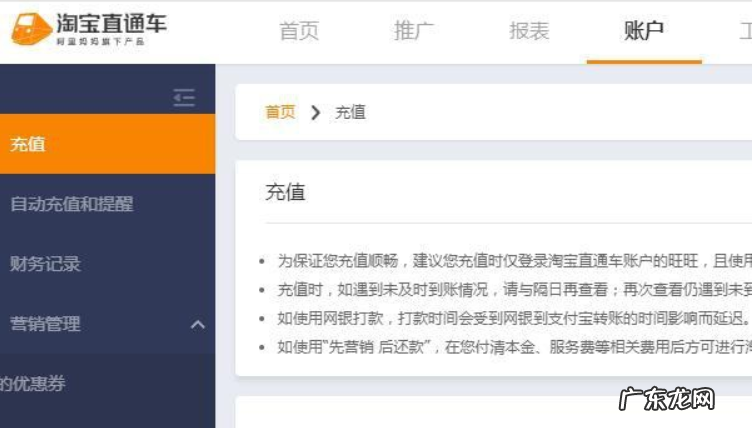
Task: Open the 优惠券 submenu item
Action: 33,383
